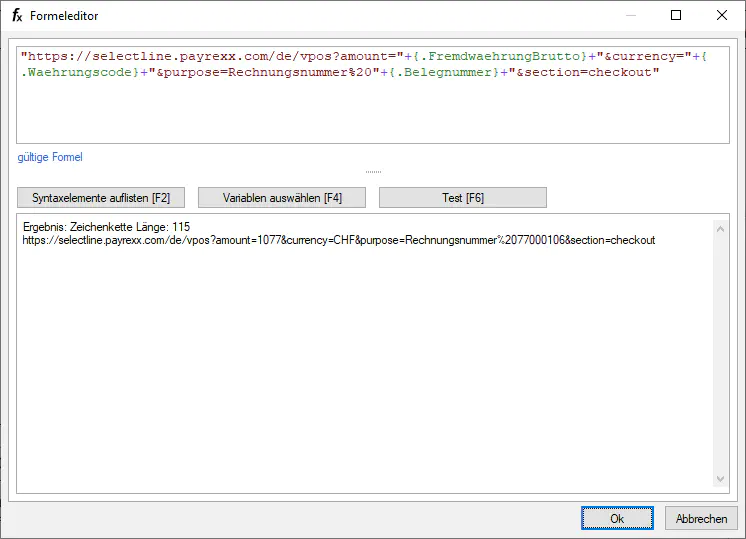Image resolution: width=746 pixels, height=539 pixels.
Task: Click the resize grip at window corner
Action: pos(739,532)
